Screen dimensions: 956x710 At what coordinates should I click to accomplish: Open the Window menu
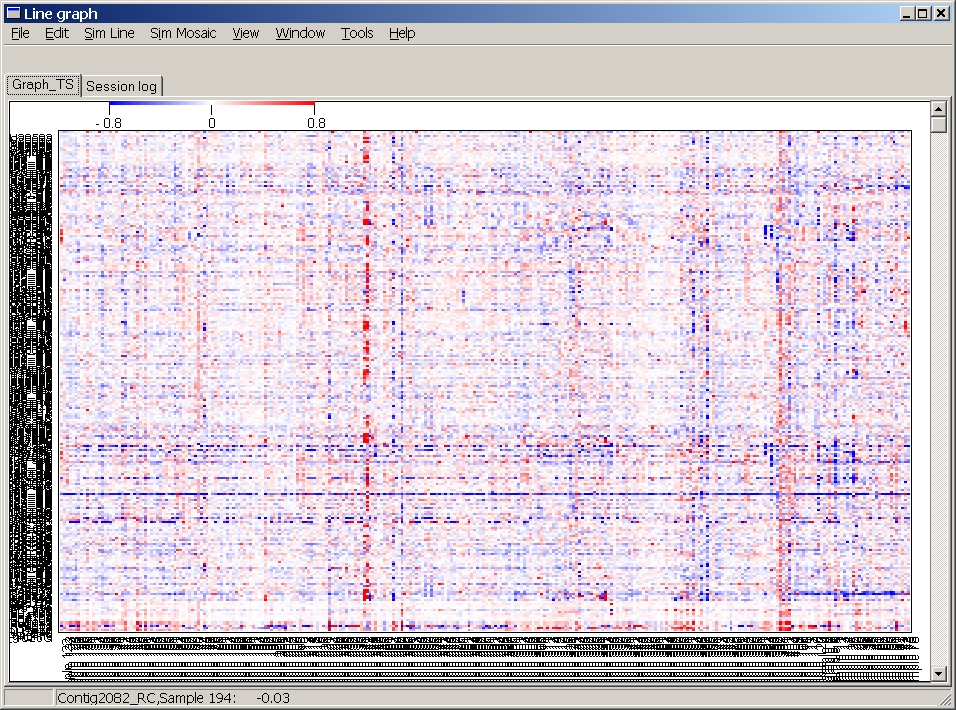coord(300,33)
